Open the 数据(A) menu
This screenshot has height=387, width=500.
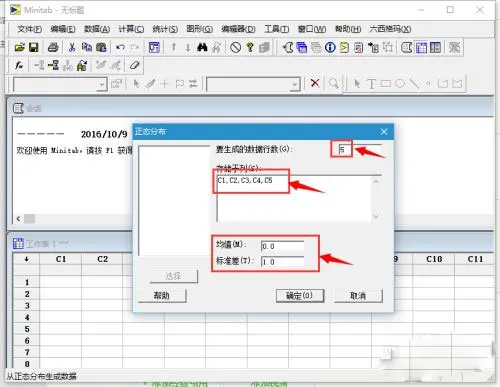click(97, 29)
